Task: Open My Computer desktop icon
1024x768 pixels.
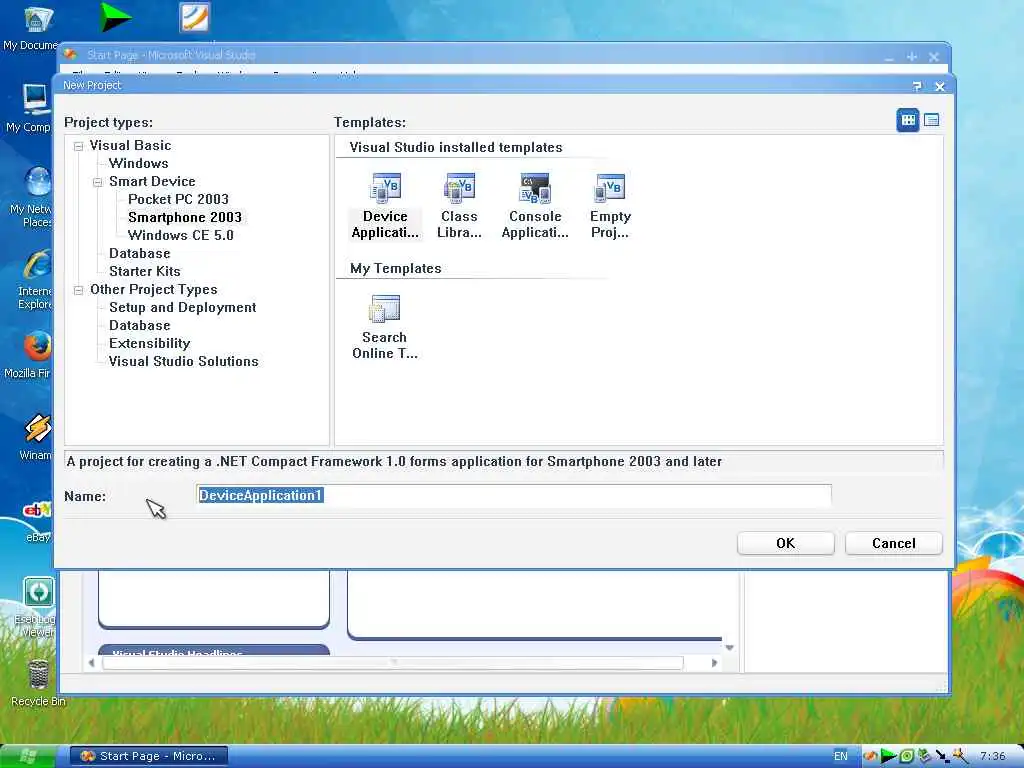Action: [29, 108]
